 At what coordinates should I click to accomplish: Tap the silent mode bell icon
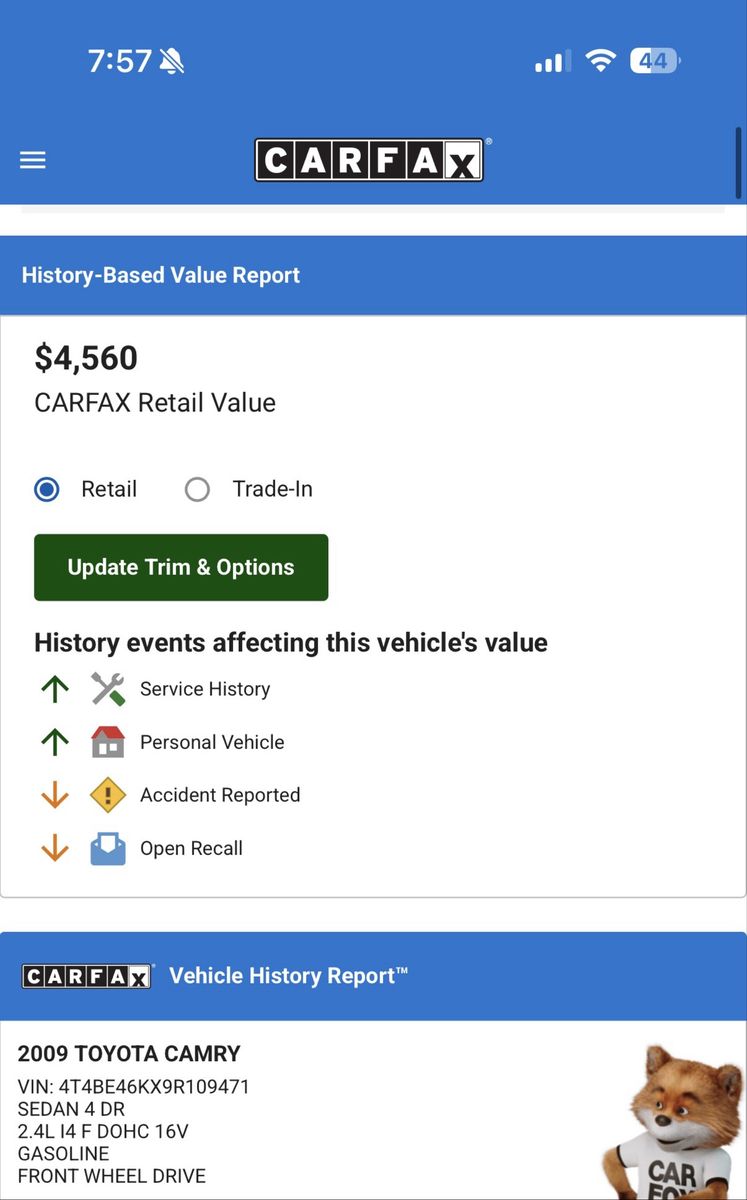(x=171, y=62)
